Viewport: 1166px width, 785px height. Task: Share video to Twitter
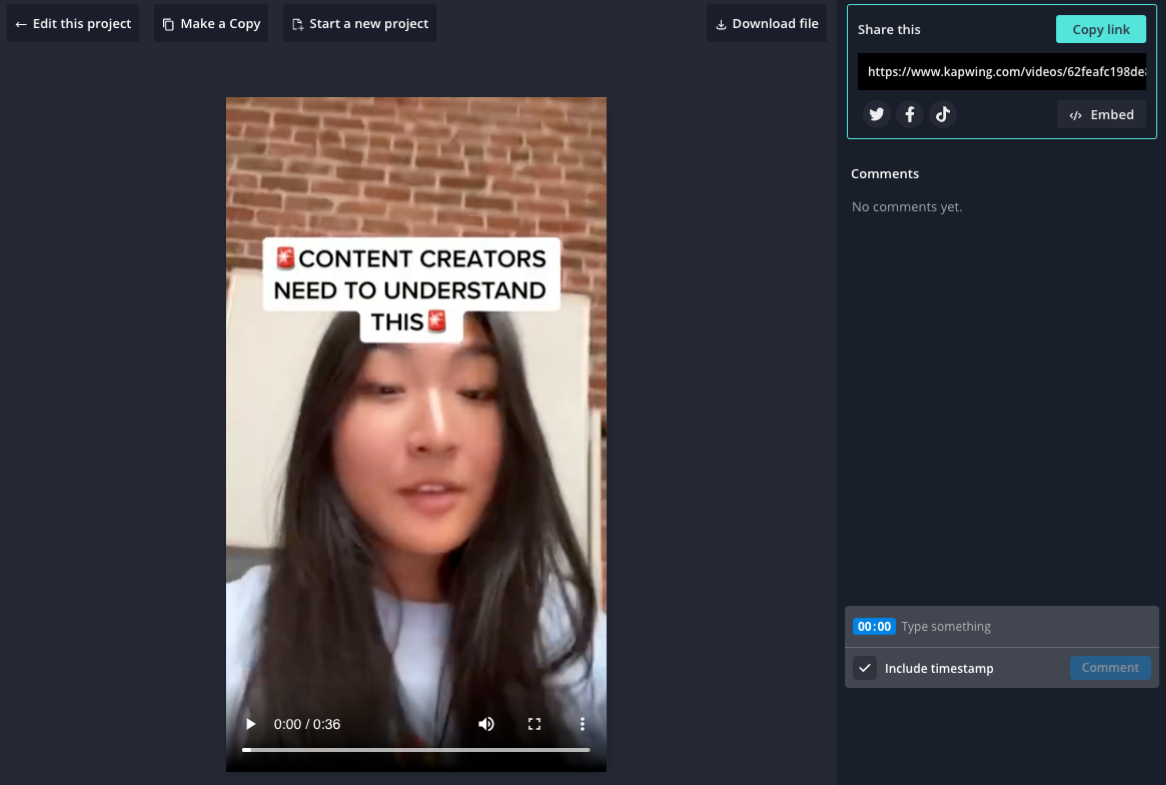click(x=877, y=115)
